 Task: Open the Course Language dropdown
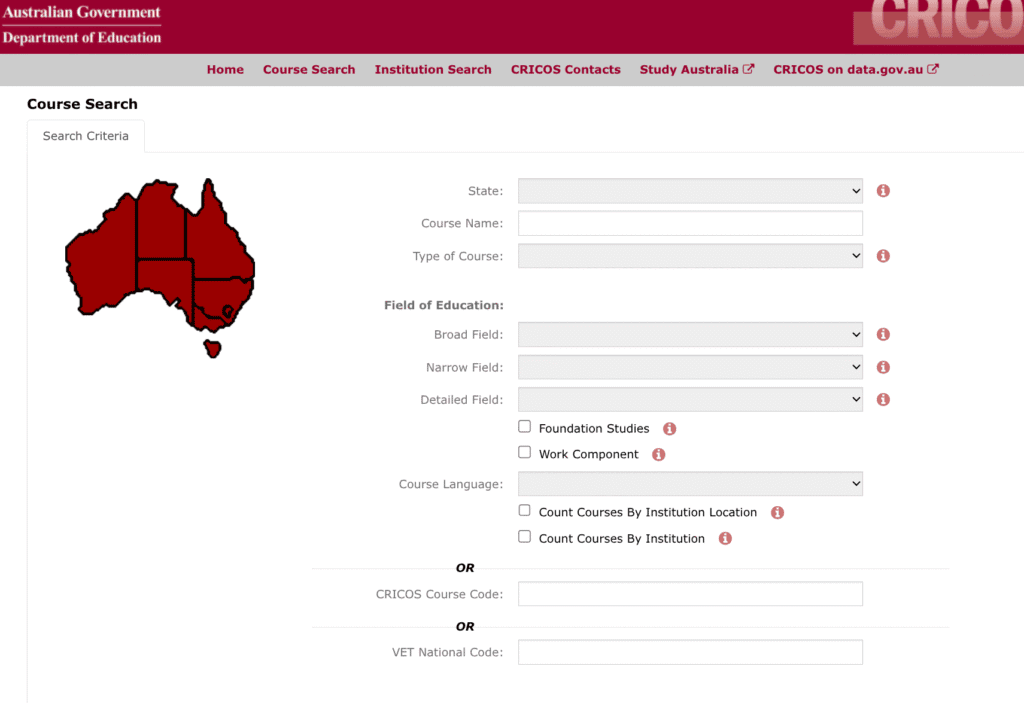690,483
